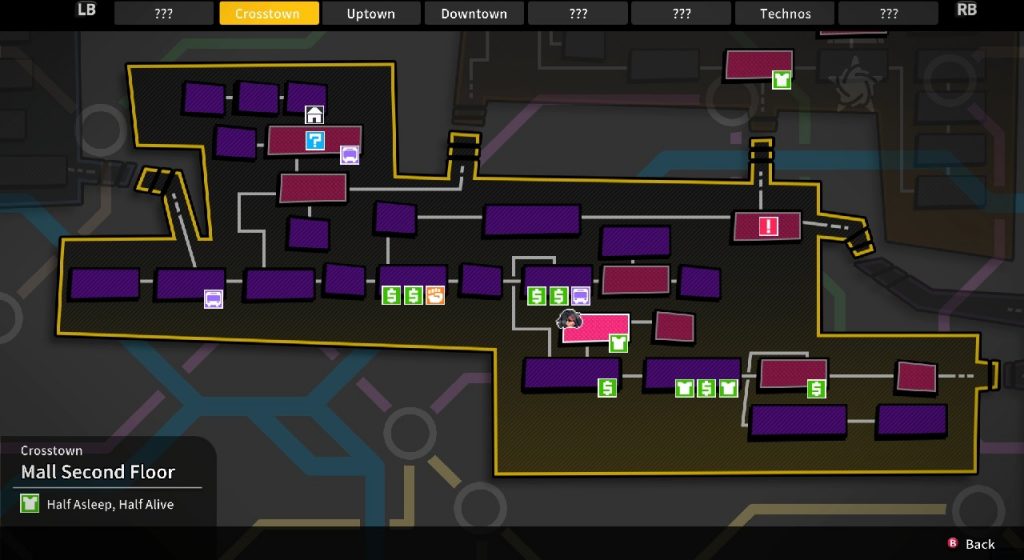Image resolution: width=1024 pixels, height=560 pixels.
Task: Click the green shirt icon in top-right room
Action: pos(782,79)
